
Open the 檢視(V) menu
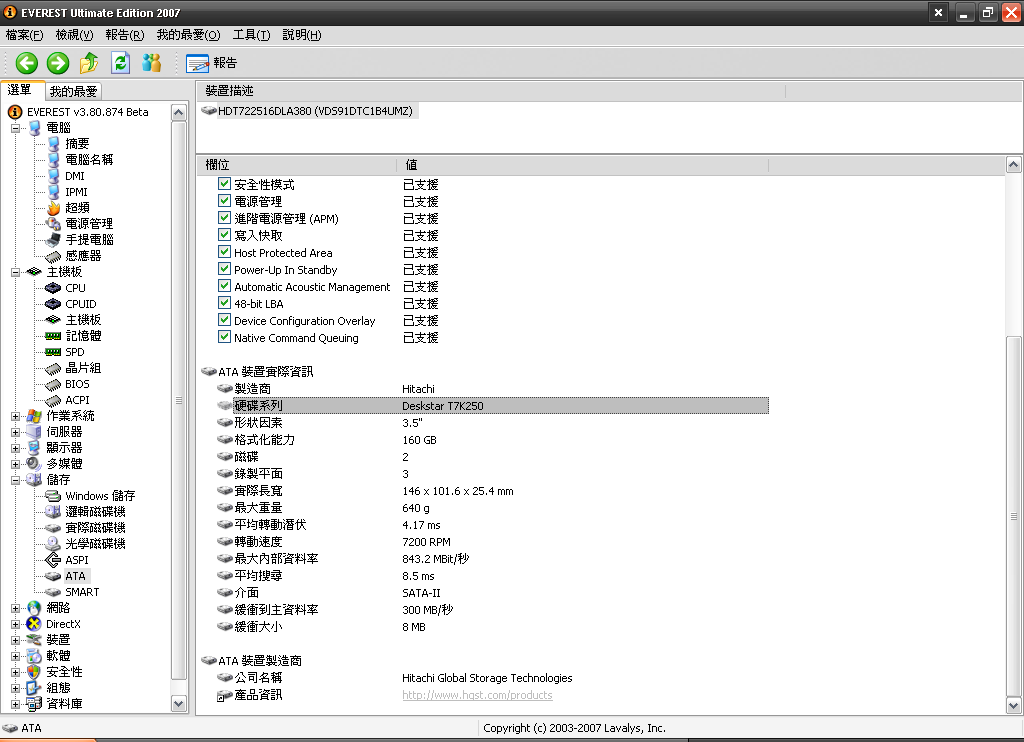[74, 35]
